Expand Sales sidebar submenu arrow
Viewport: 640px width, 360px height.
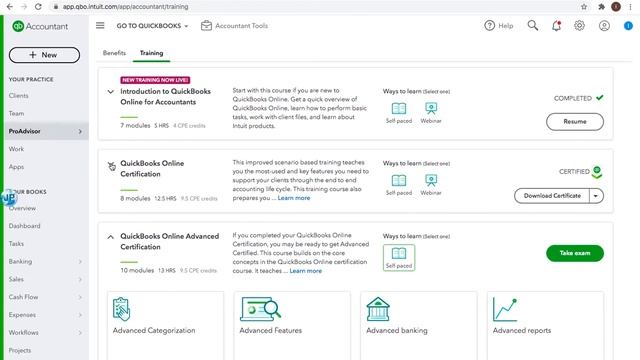coord(80,280)
